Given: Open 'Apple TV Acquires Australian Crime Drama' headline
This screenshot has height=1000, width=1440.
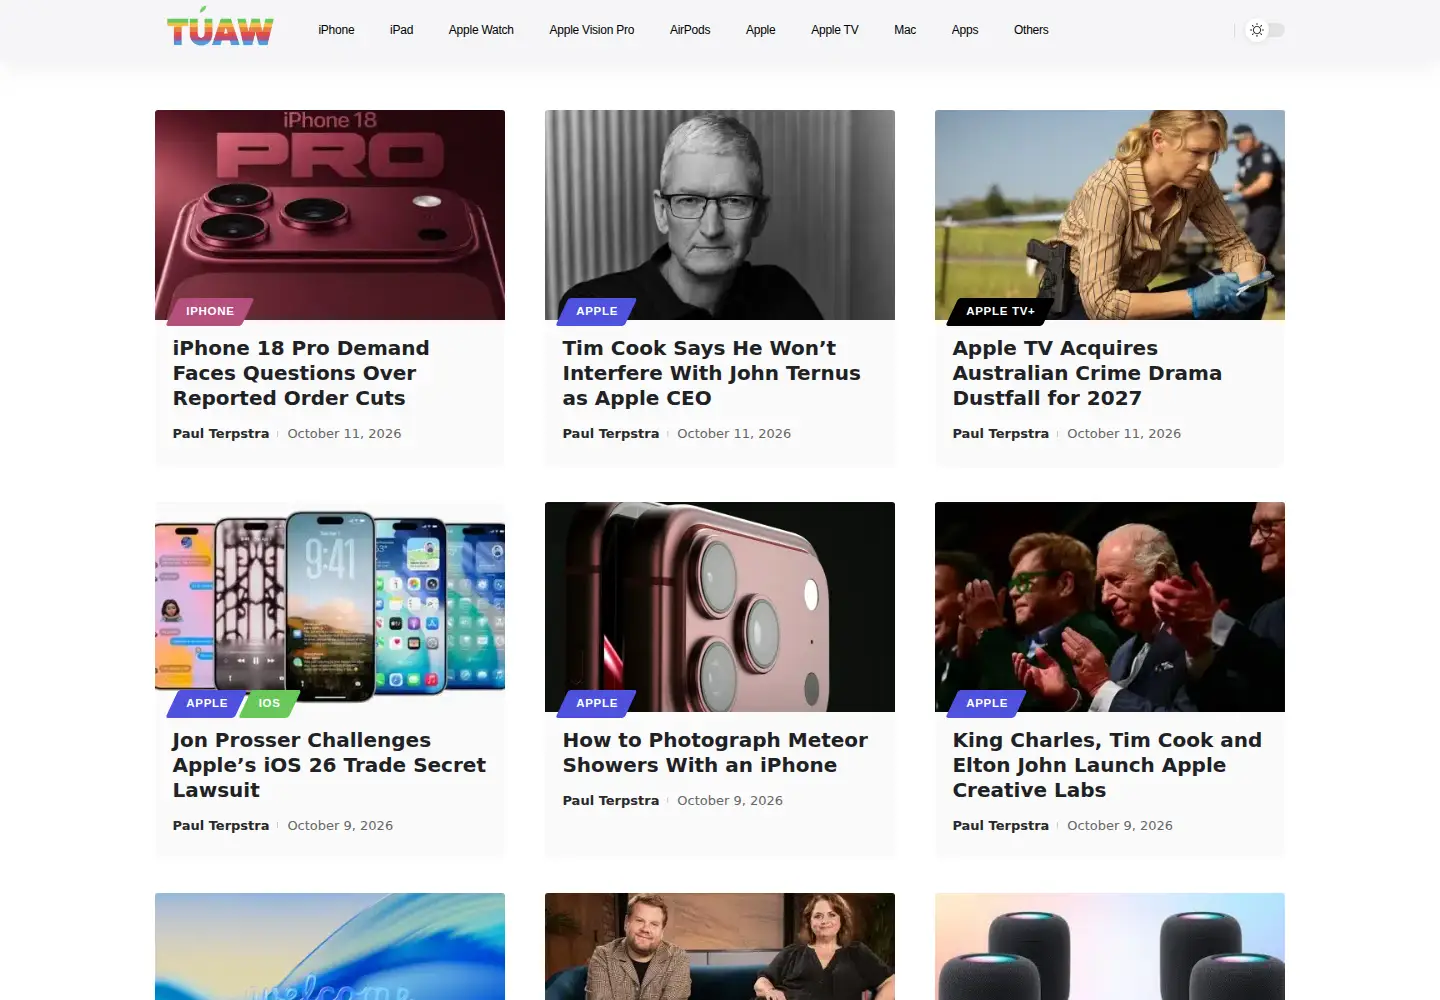Looking at the screenshot, I should coord(1087,373).
